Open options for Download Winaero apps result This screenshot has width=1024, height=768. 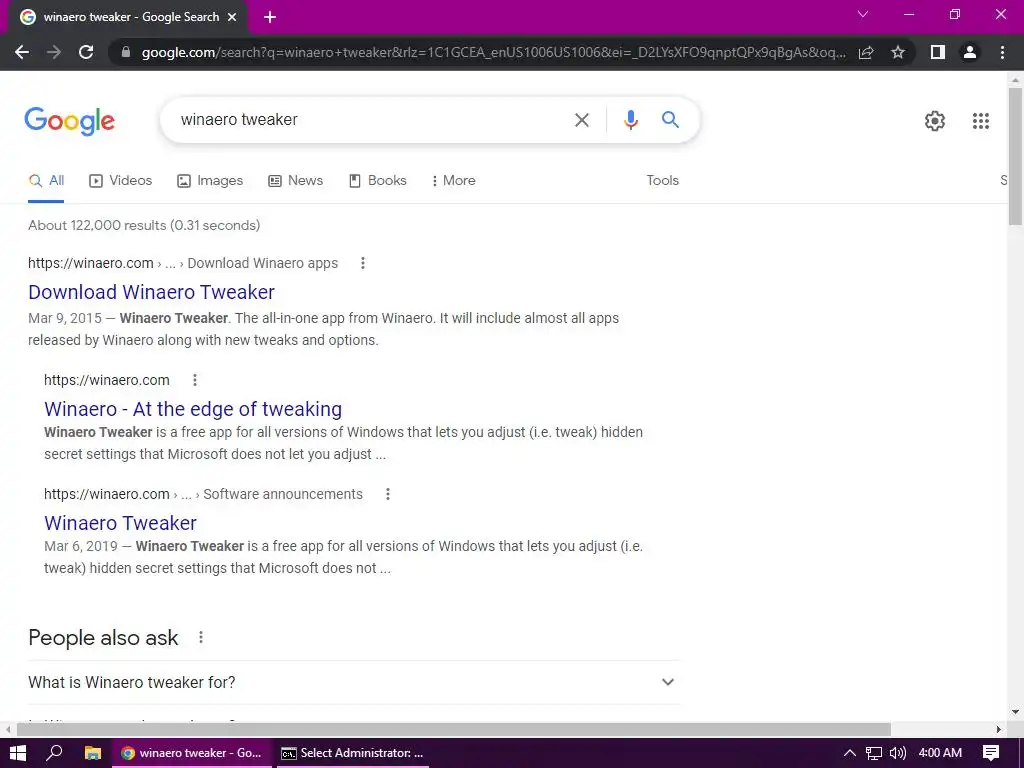pyautogui.click(x=362, y=263)
